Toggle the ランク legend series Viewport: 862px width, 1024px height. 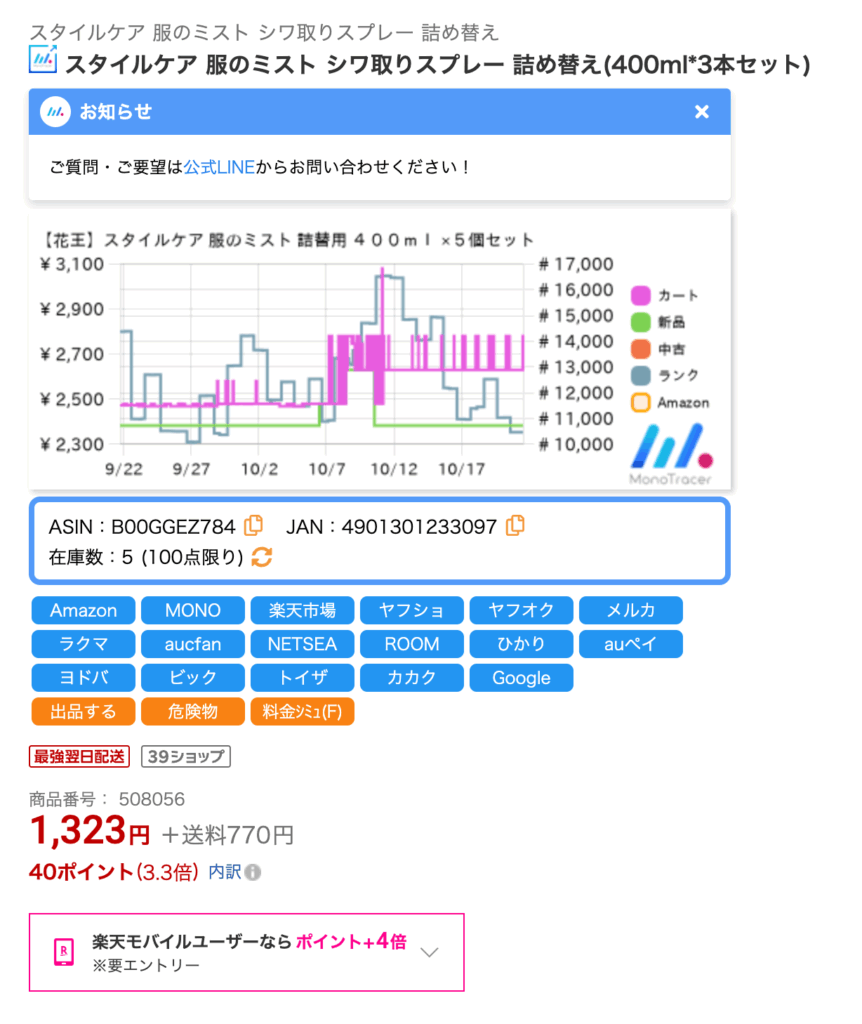tap(642, 375)
